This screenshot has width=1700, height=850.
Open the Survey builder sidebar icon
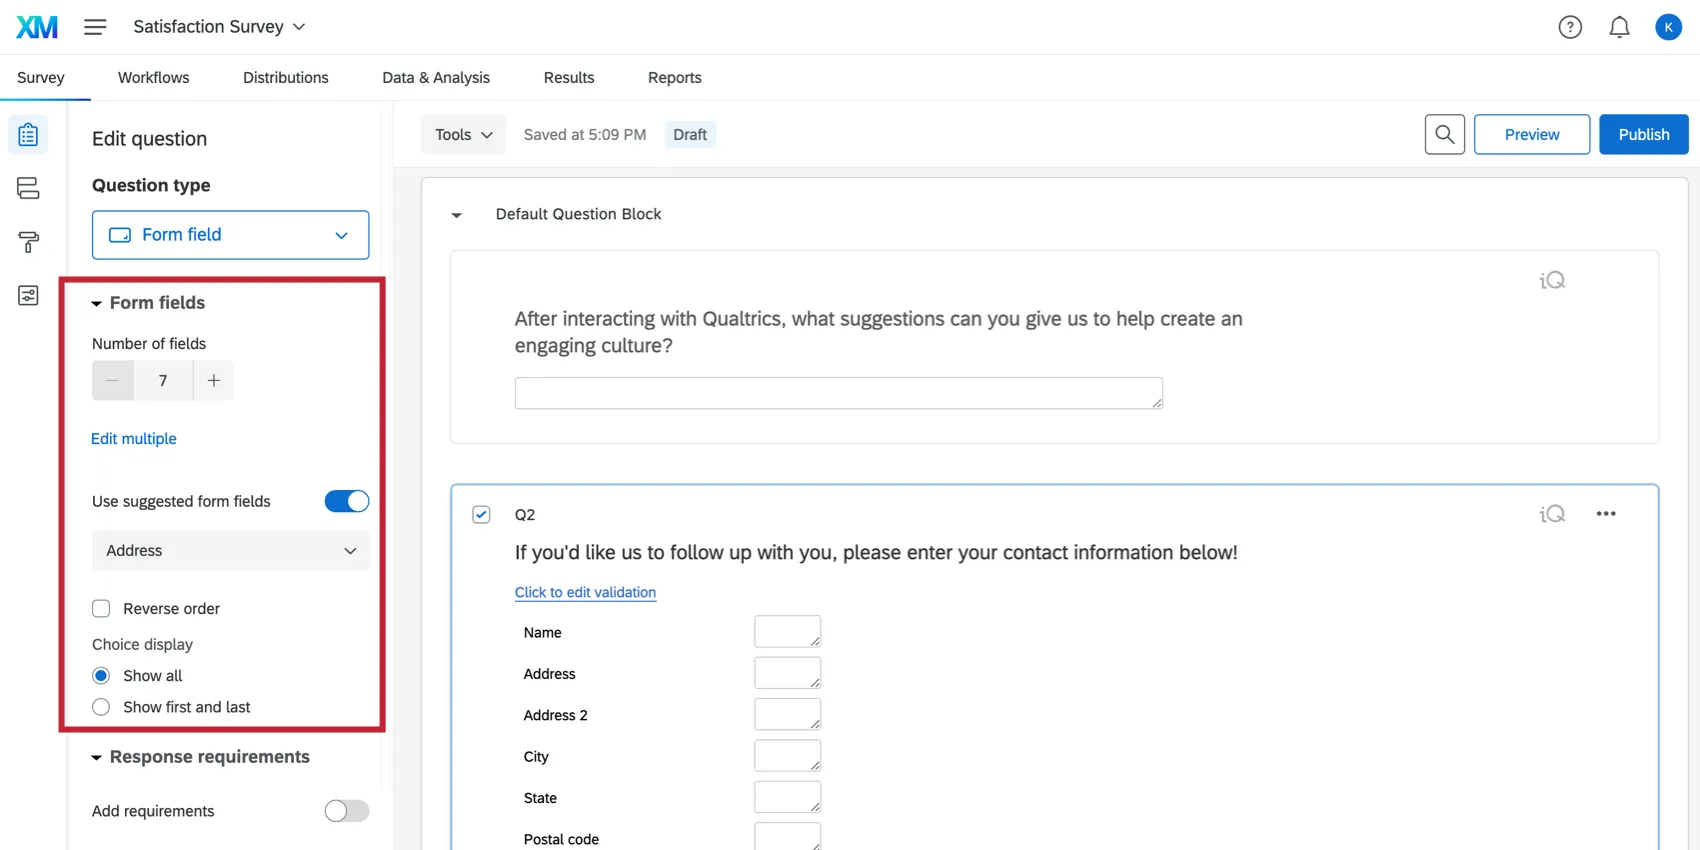pos(28,134)
